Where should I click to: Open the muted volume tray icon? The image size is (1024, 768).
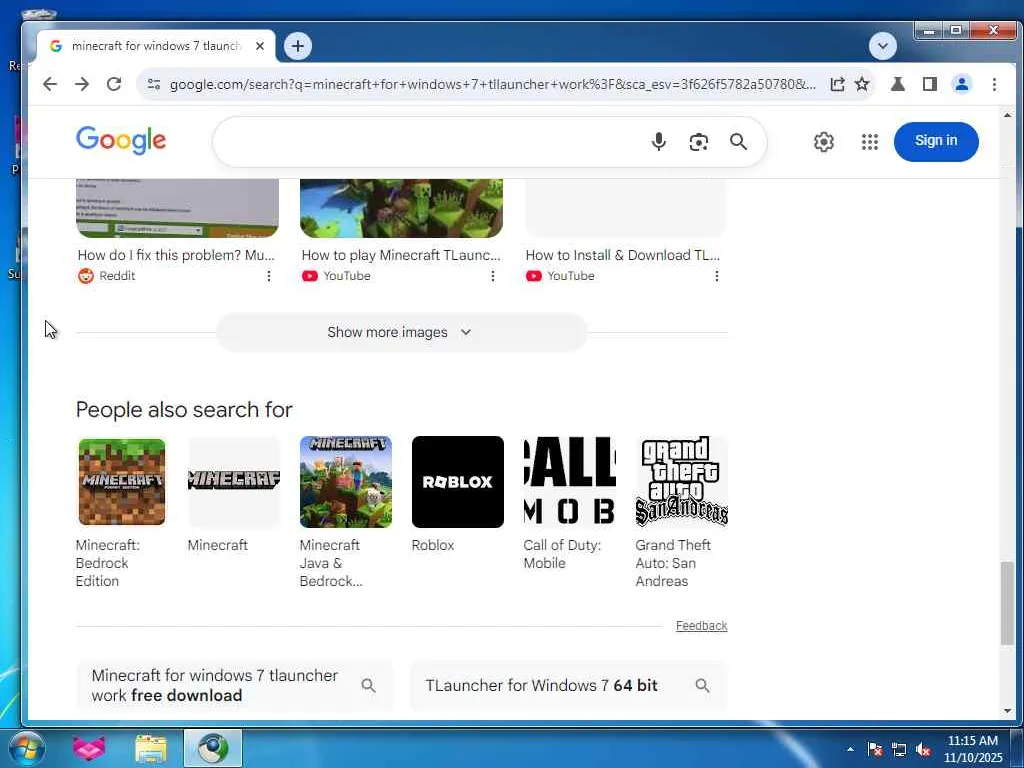coord(923,750)
